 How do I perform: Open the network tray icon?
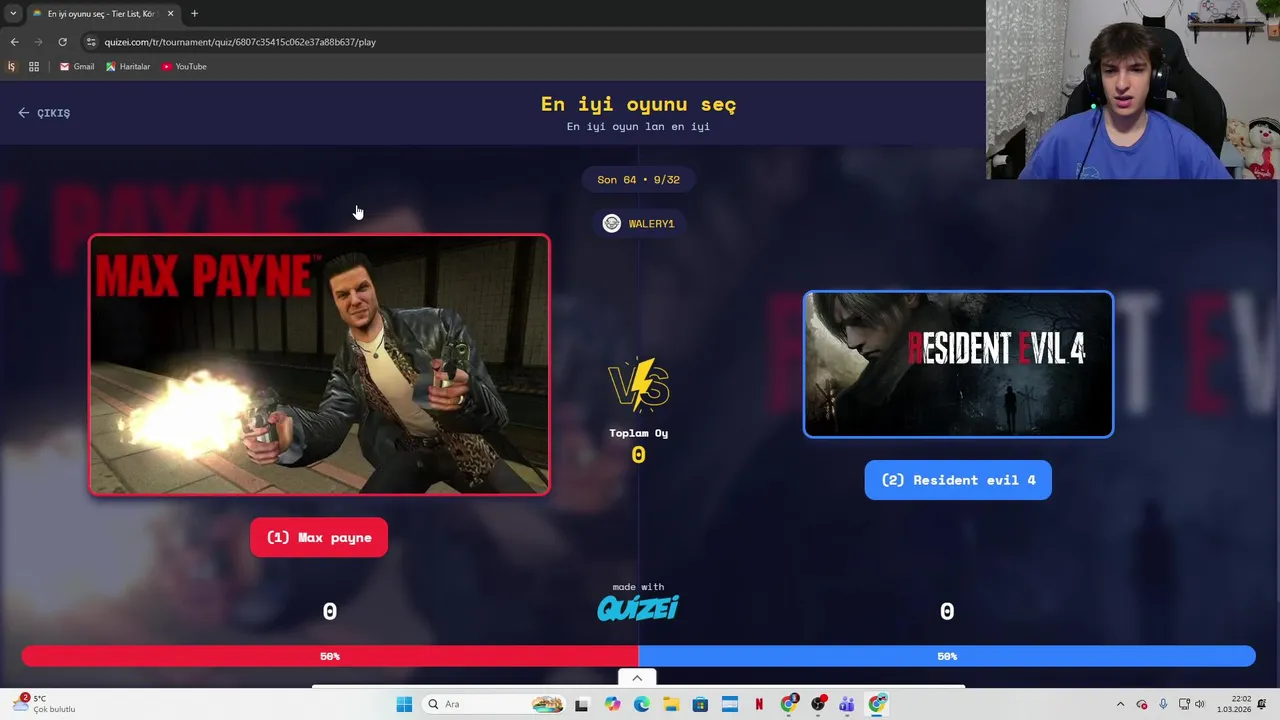1184,704
